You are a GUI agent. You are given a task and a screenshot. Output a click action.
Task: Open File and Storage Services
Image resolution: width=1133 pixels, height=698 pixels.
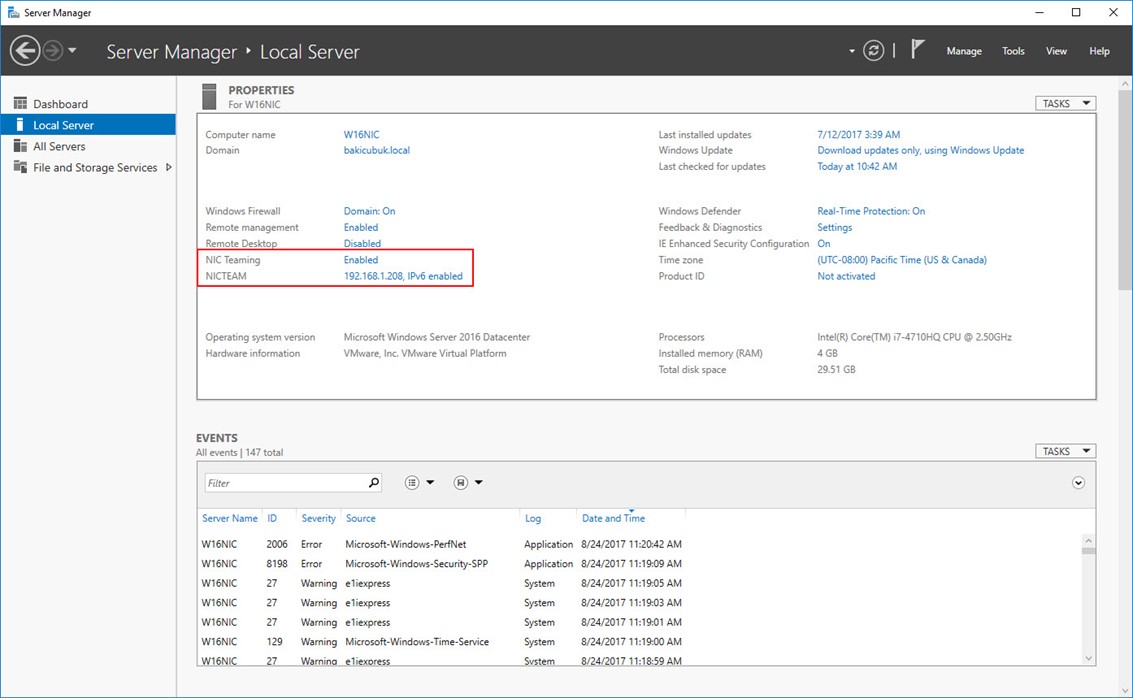point(95,168)
